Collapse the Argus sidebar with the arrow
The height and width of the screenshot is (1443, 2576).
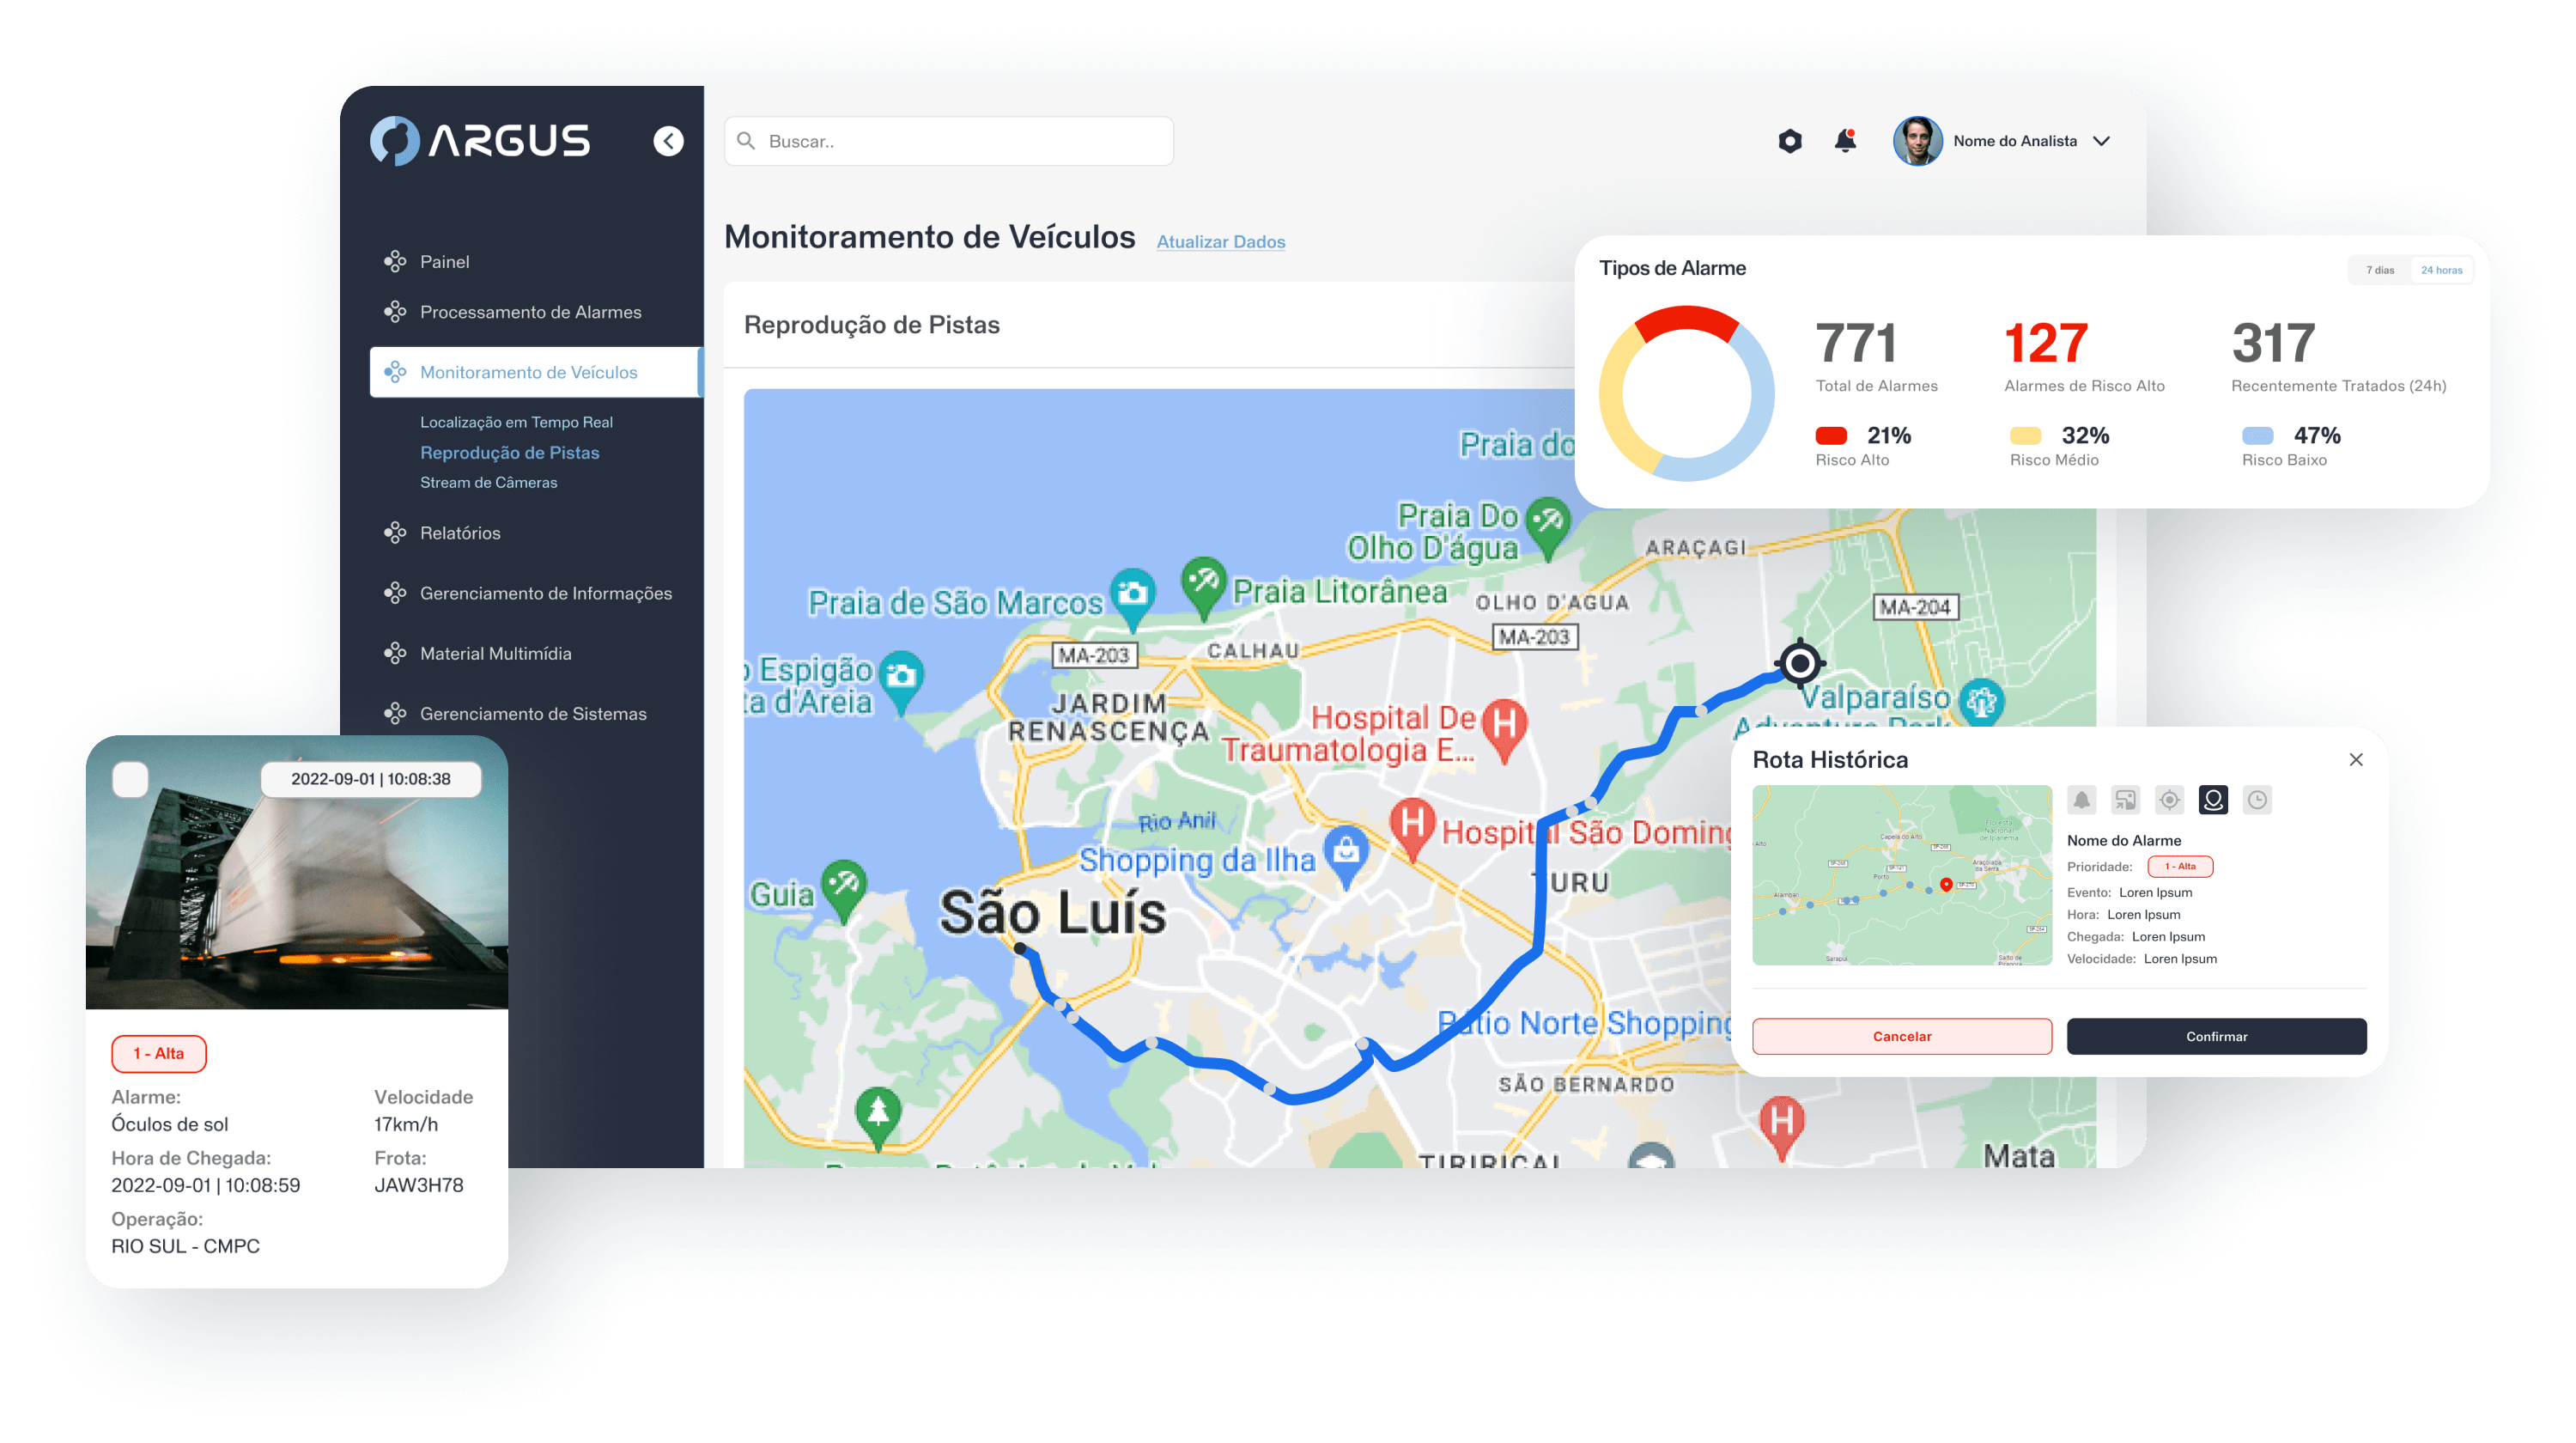(x=668, y=141)
